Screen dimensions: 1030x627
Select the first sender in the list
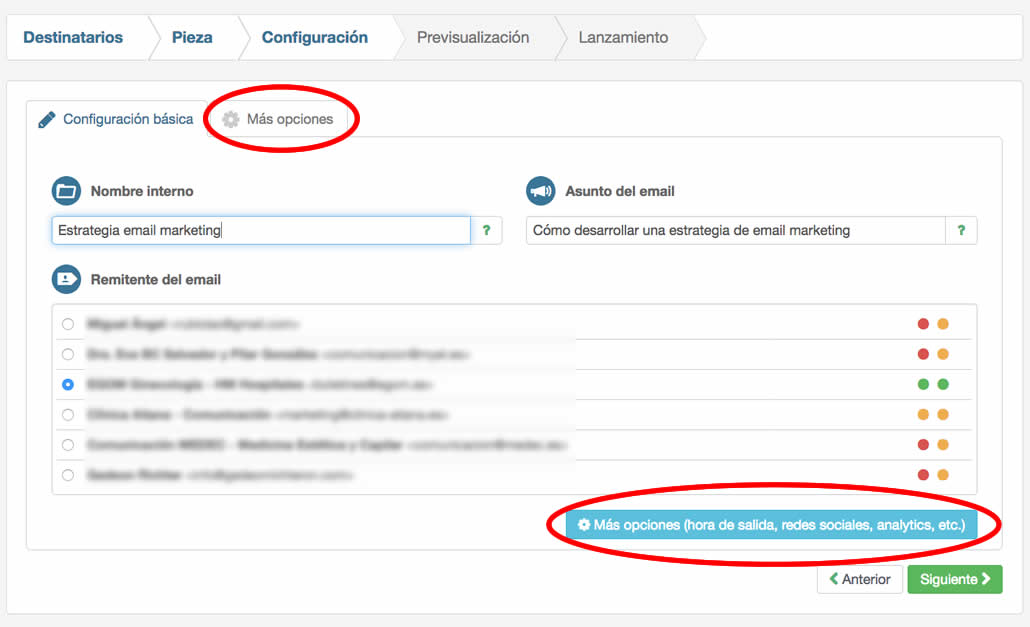68,325
